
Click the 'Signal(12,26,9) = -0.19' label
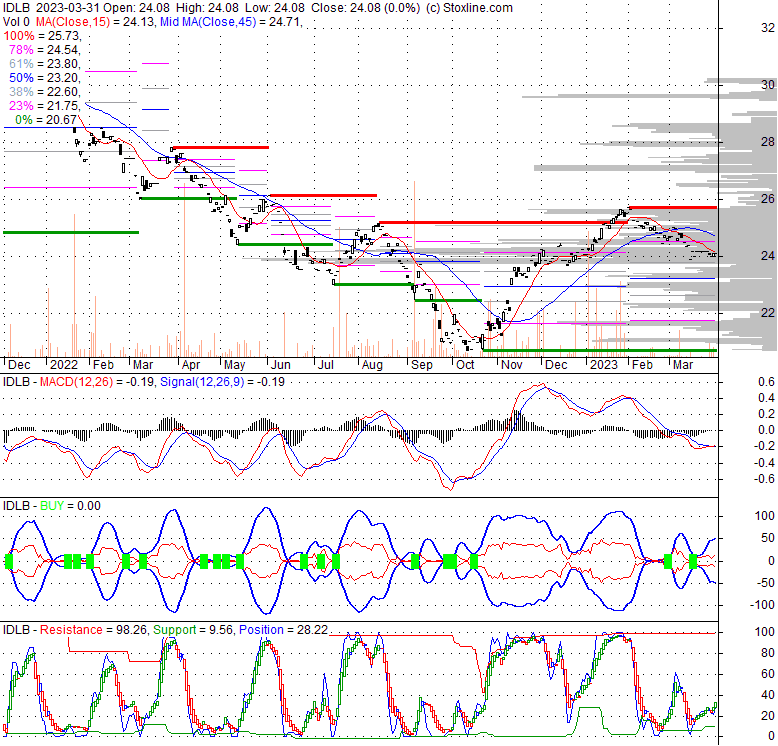point(222,382)
